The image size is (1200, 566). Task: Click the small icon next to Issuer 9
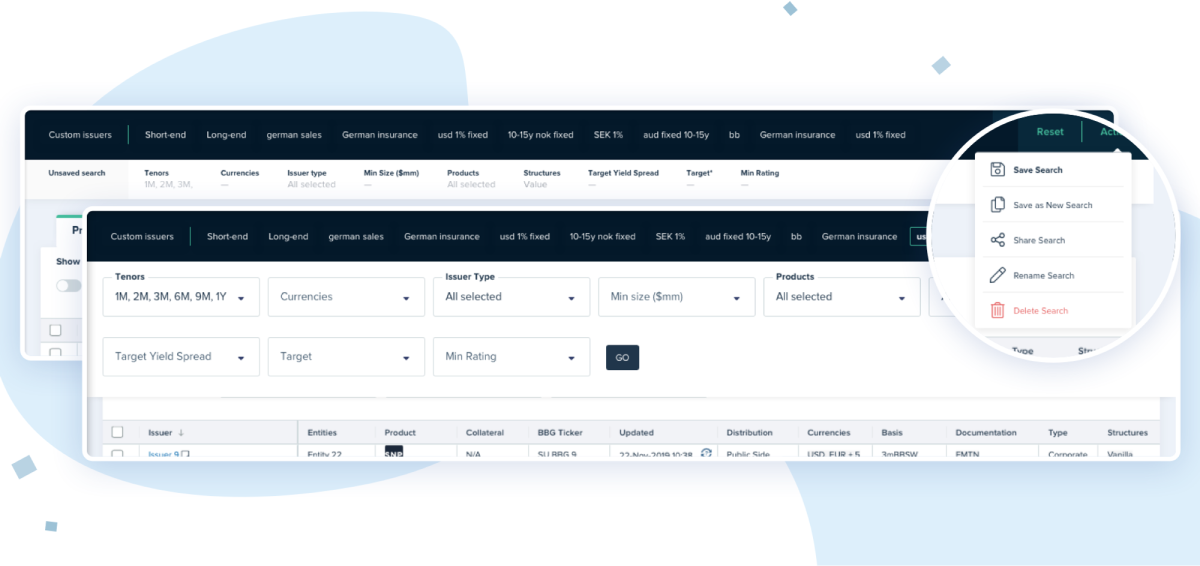185,455
